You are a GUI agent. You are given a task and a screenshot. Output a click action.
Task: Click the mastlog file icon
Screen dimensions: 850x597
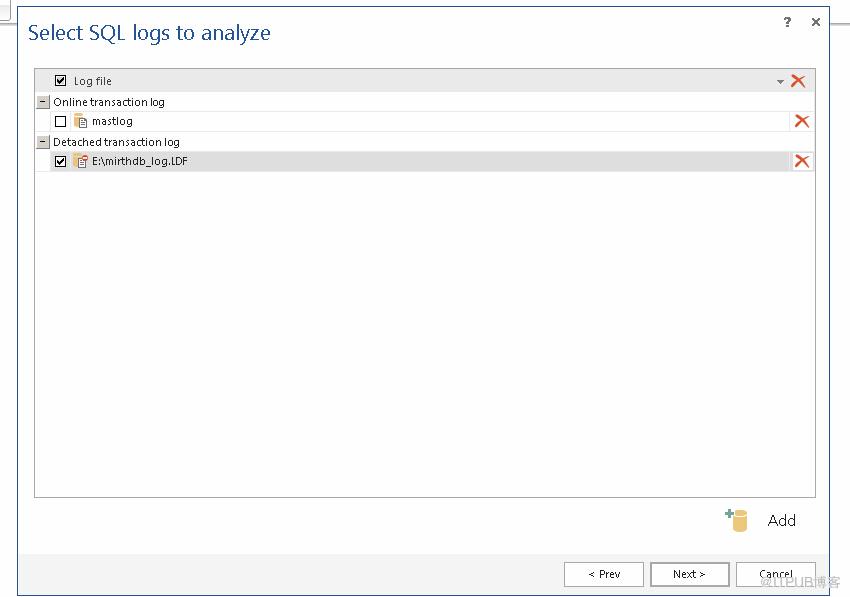[80, 121]
